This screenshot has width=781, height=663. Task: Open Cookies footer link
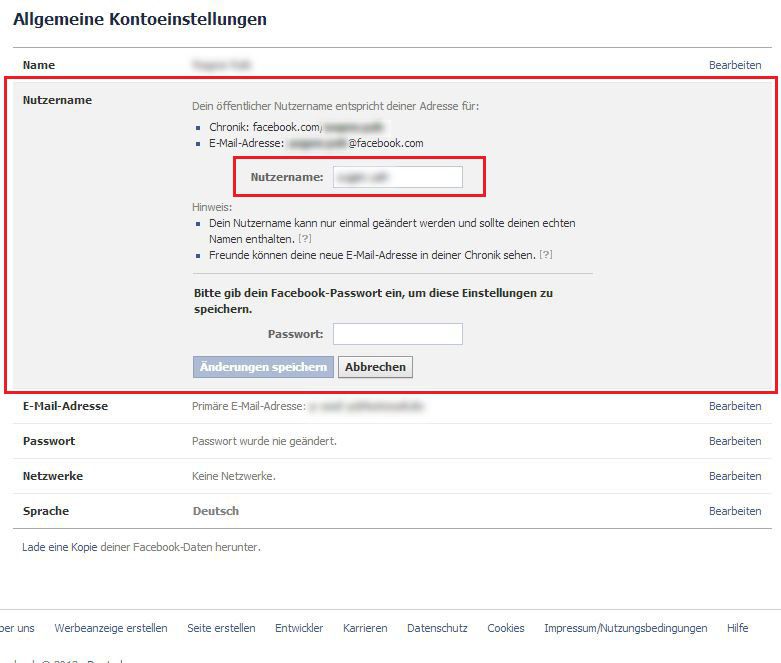click(x=506, y=628)
